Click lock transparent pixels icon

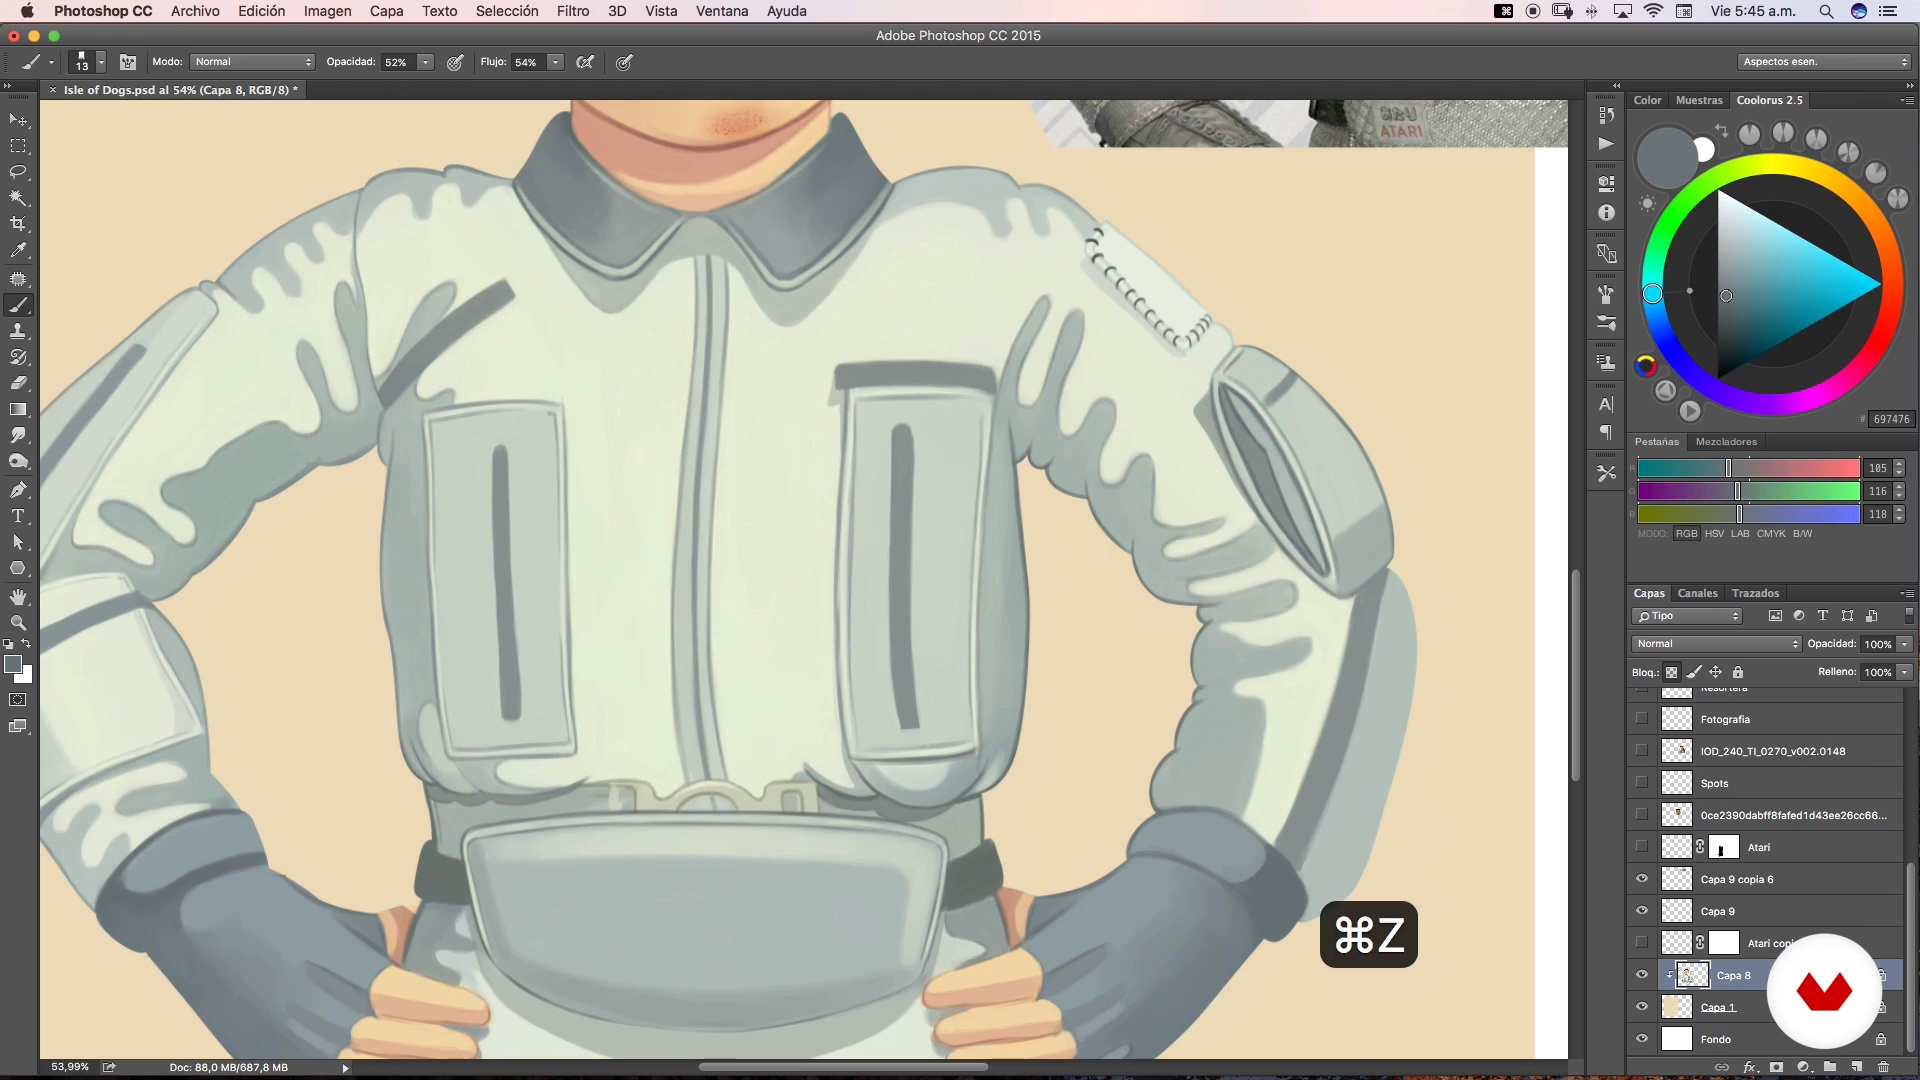tap(1671, 672)
